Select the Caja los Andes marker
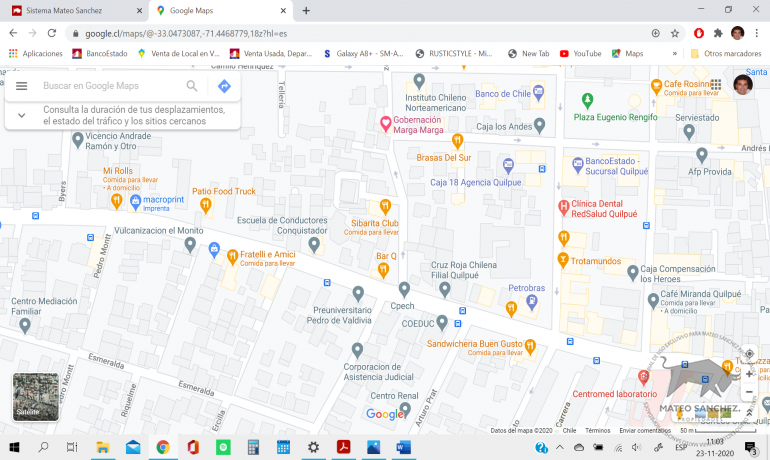This screenshot has height=460, width=770. (540, 126)
